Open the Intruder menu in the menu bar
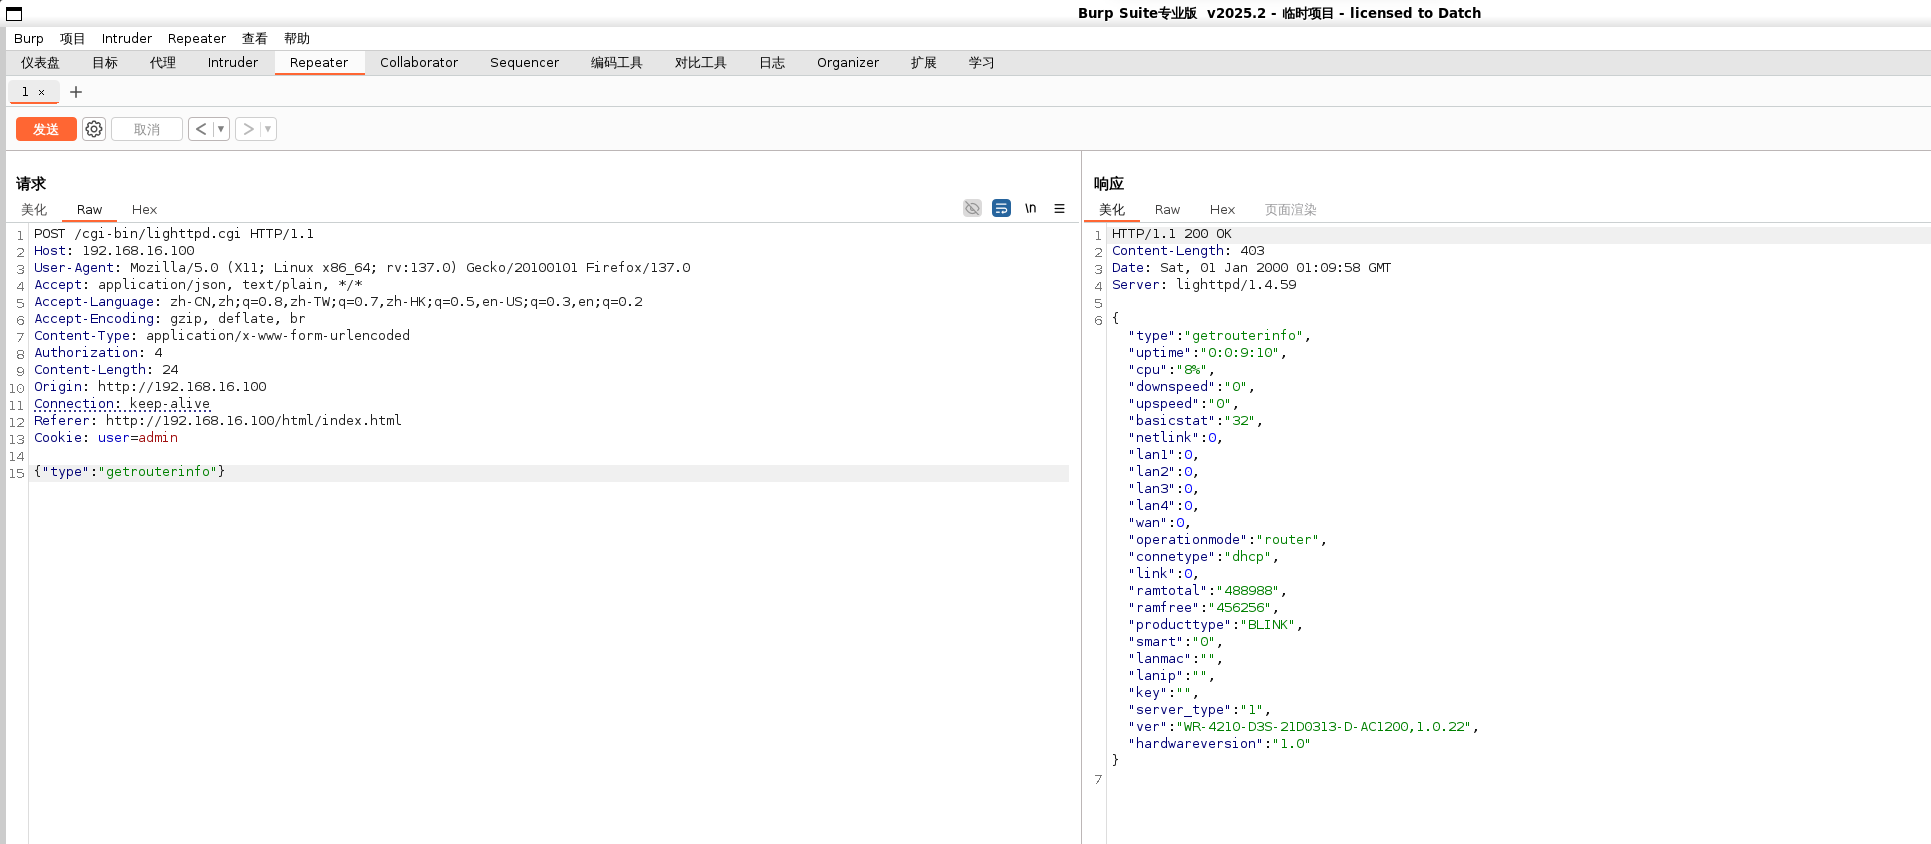 click(126, 38)
